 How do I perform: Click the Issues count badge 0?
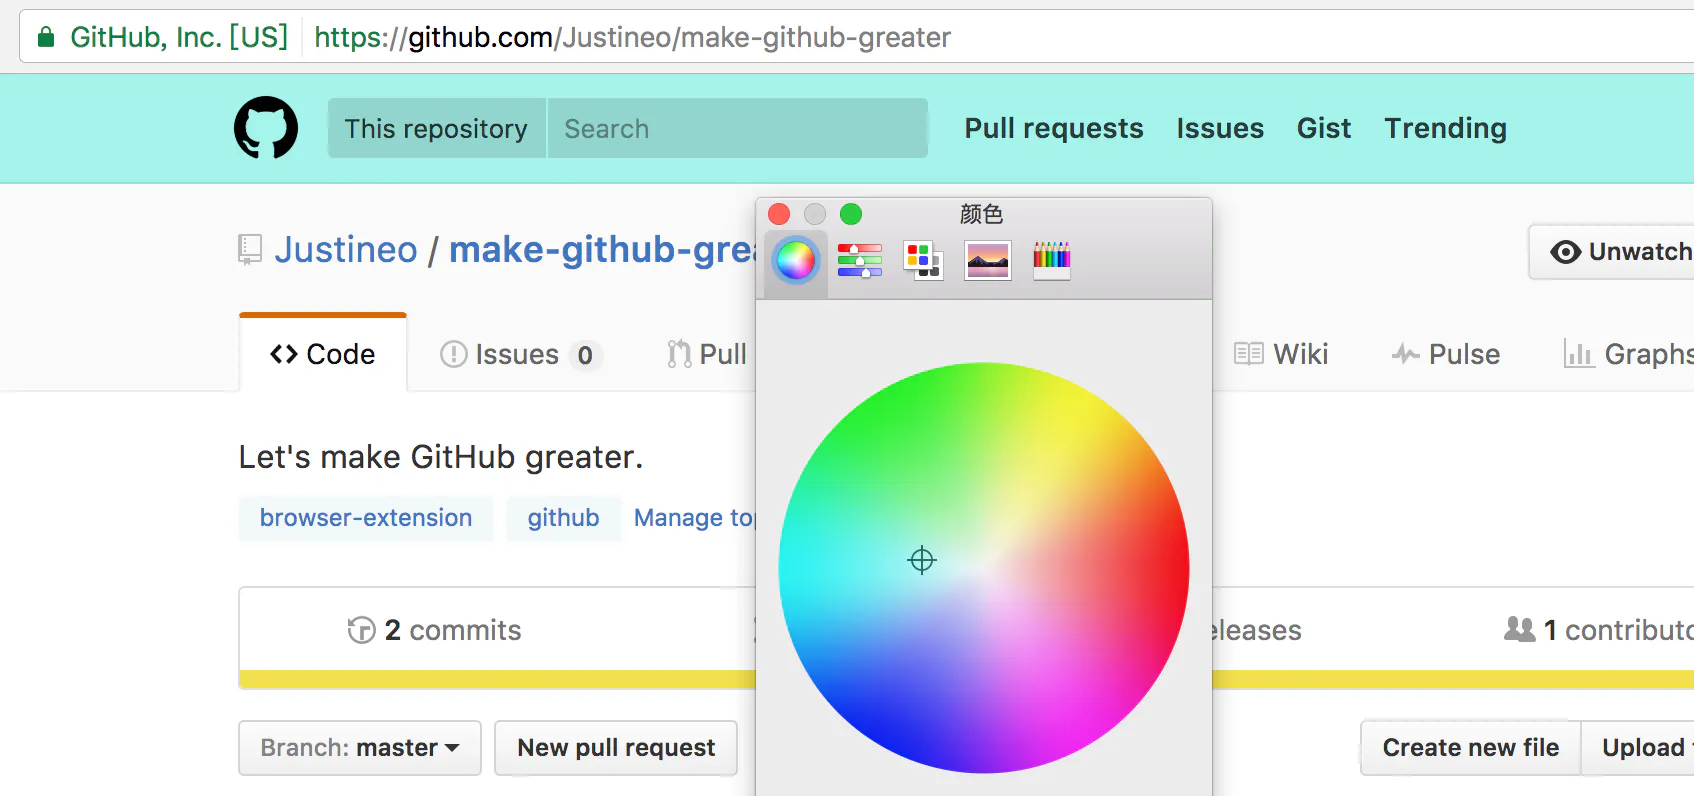click(585, 355)
